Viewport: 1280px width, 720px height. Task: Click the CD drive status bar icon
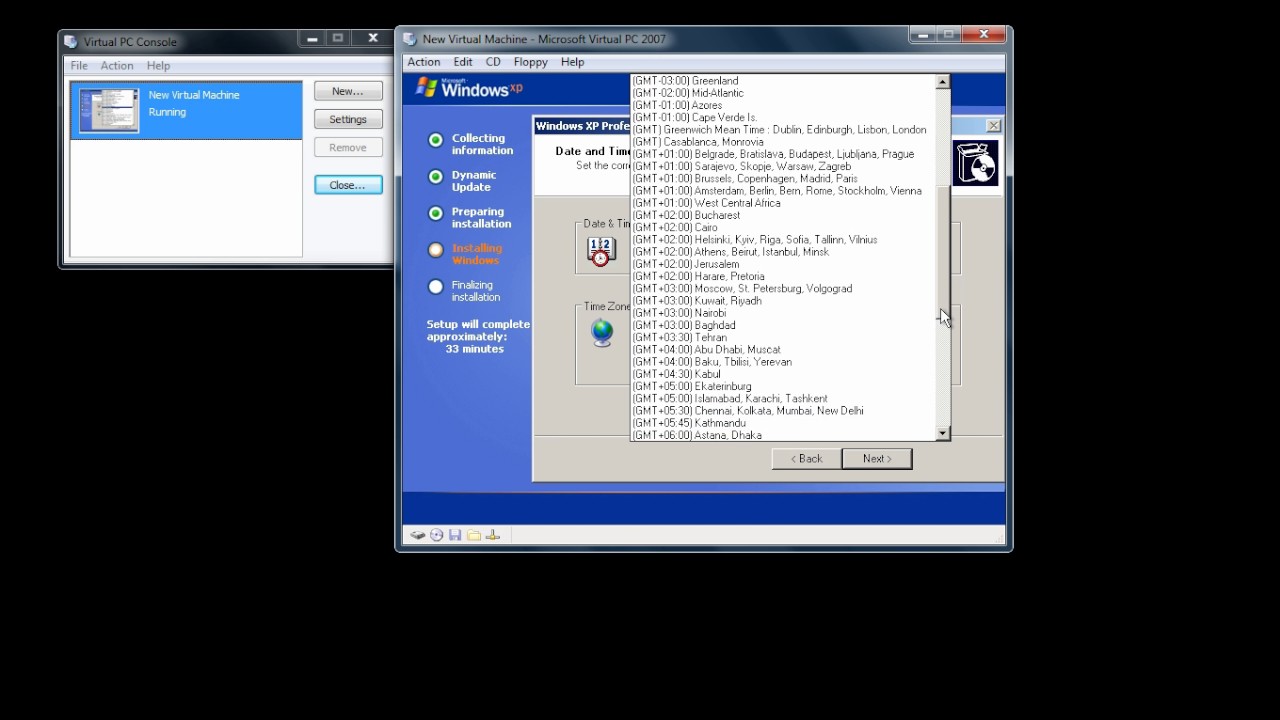(437, 535)
